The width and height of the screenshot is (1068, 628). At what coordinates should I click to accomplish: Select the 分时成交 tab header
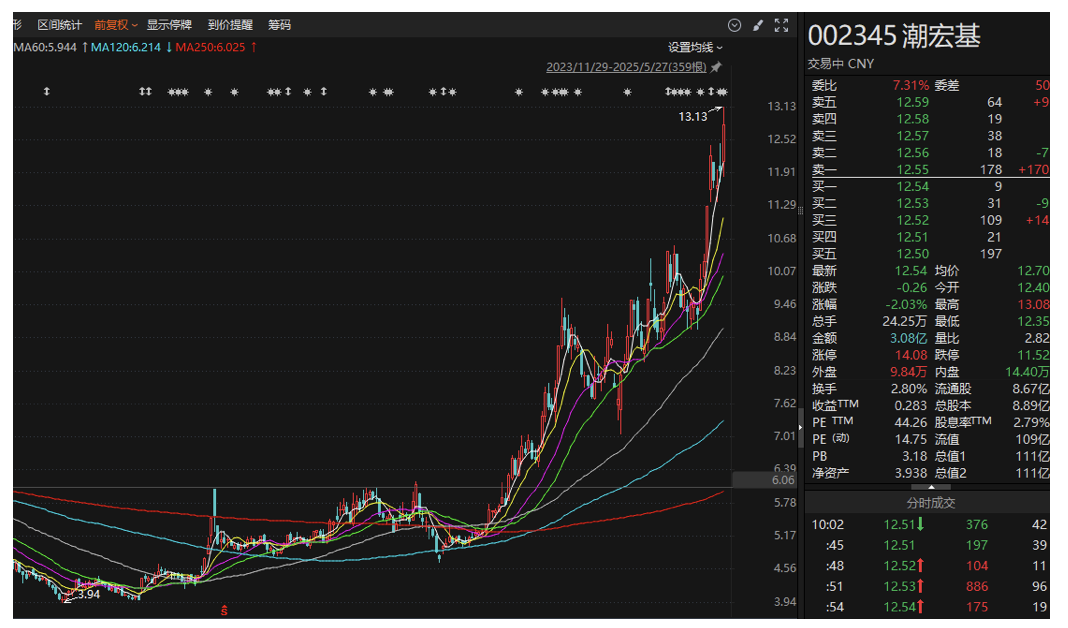coord(930,503)
